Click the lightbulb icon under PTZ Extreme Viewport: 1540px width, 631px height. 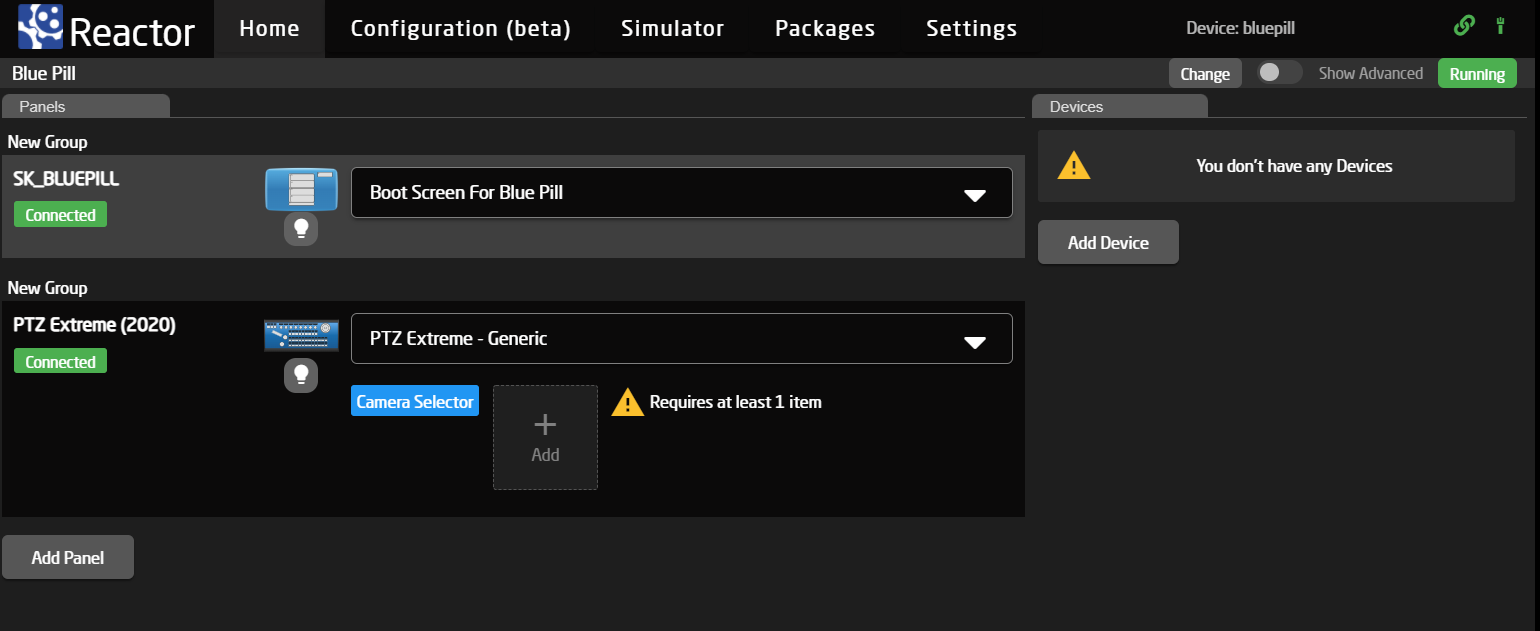pos(301,375)
